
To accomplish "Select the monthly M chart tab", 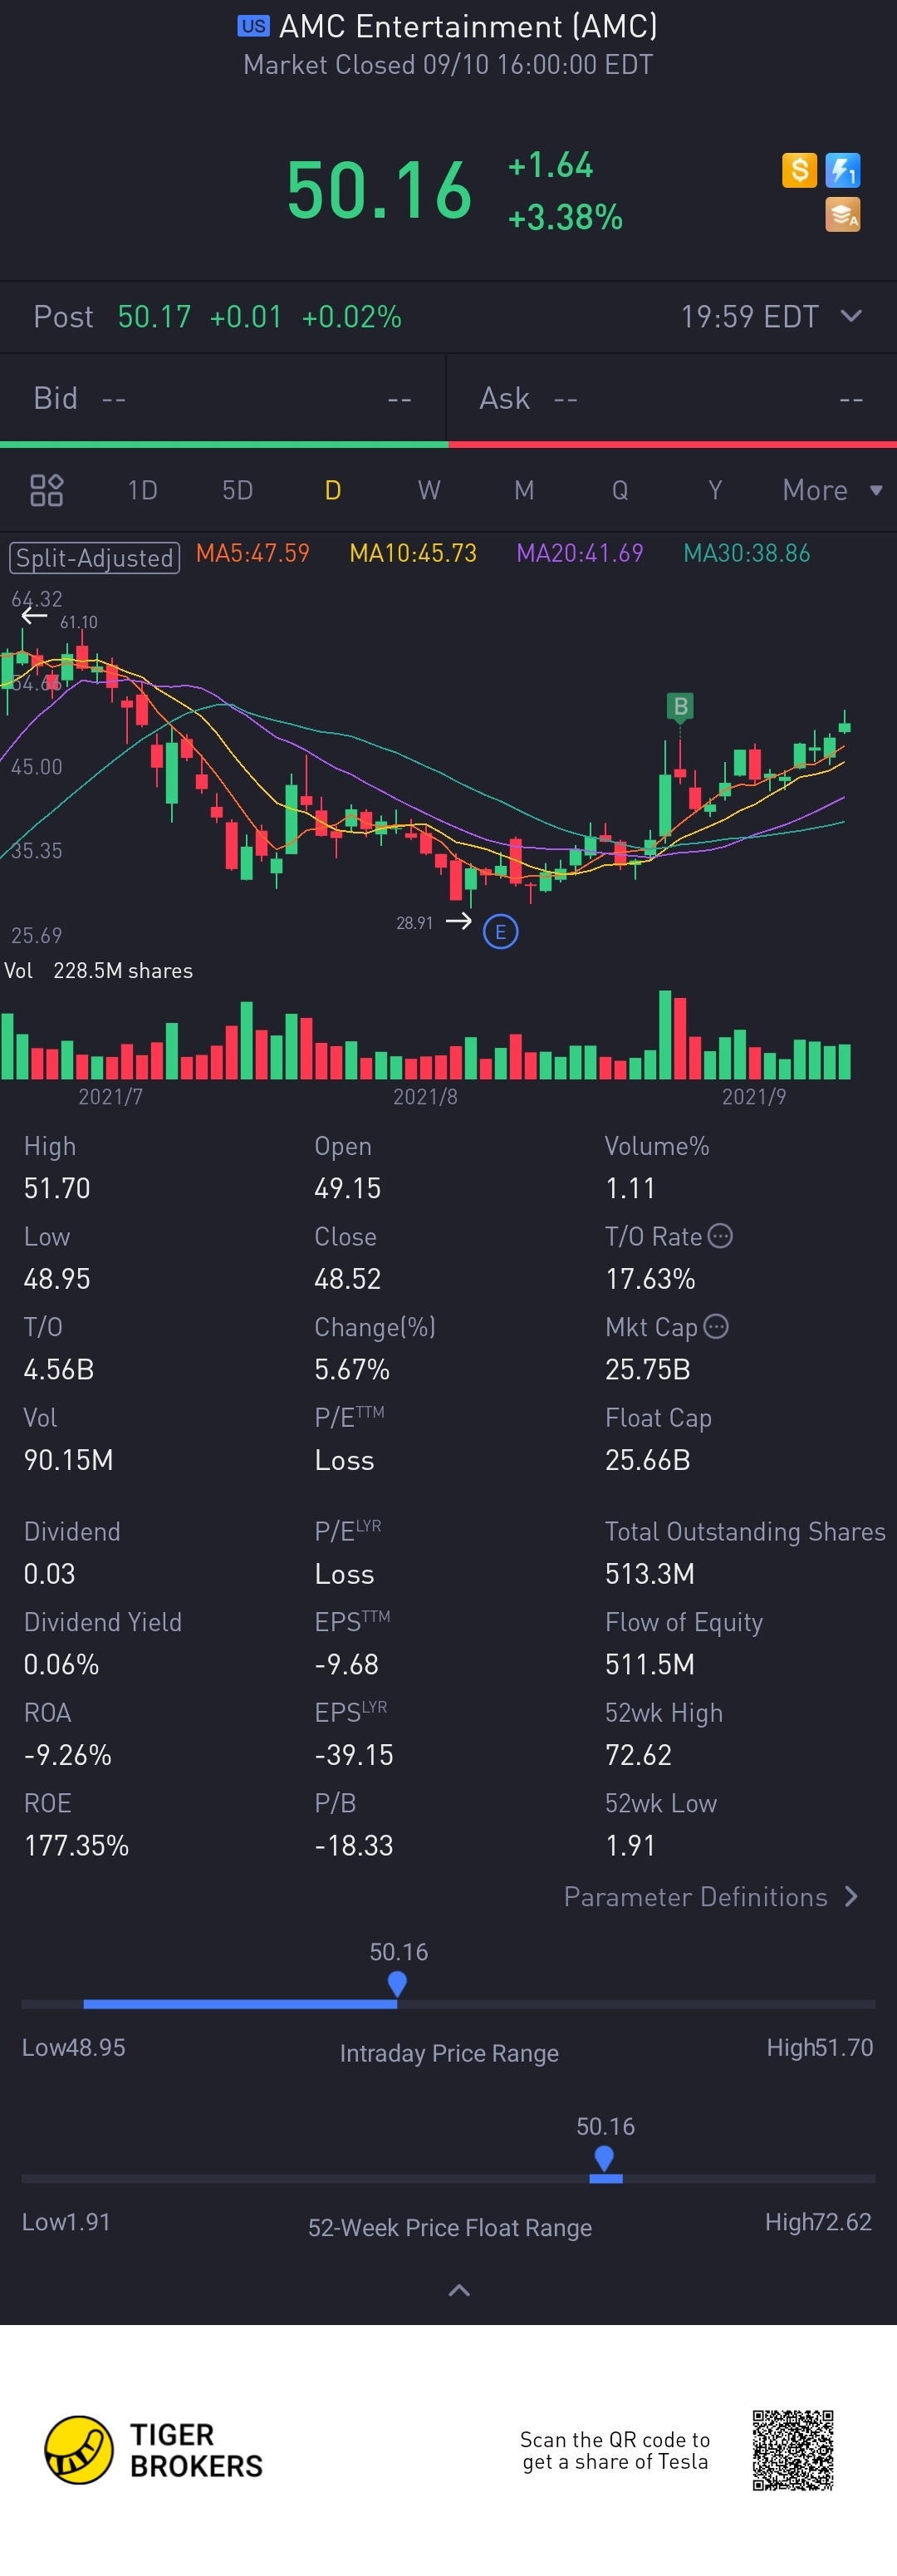I will (524, 490).
